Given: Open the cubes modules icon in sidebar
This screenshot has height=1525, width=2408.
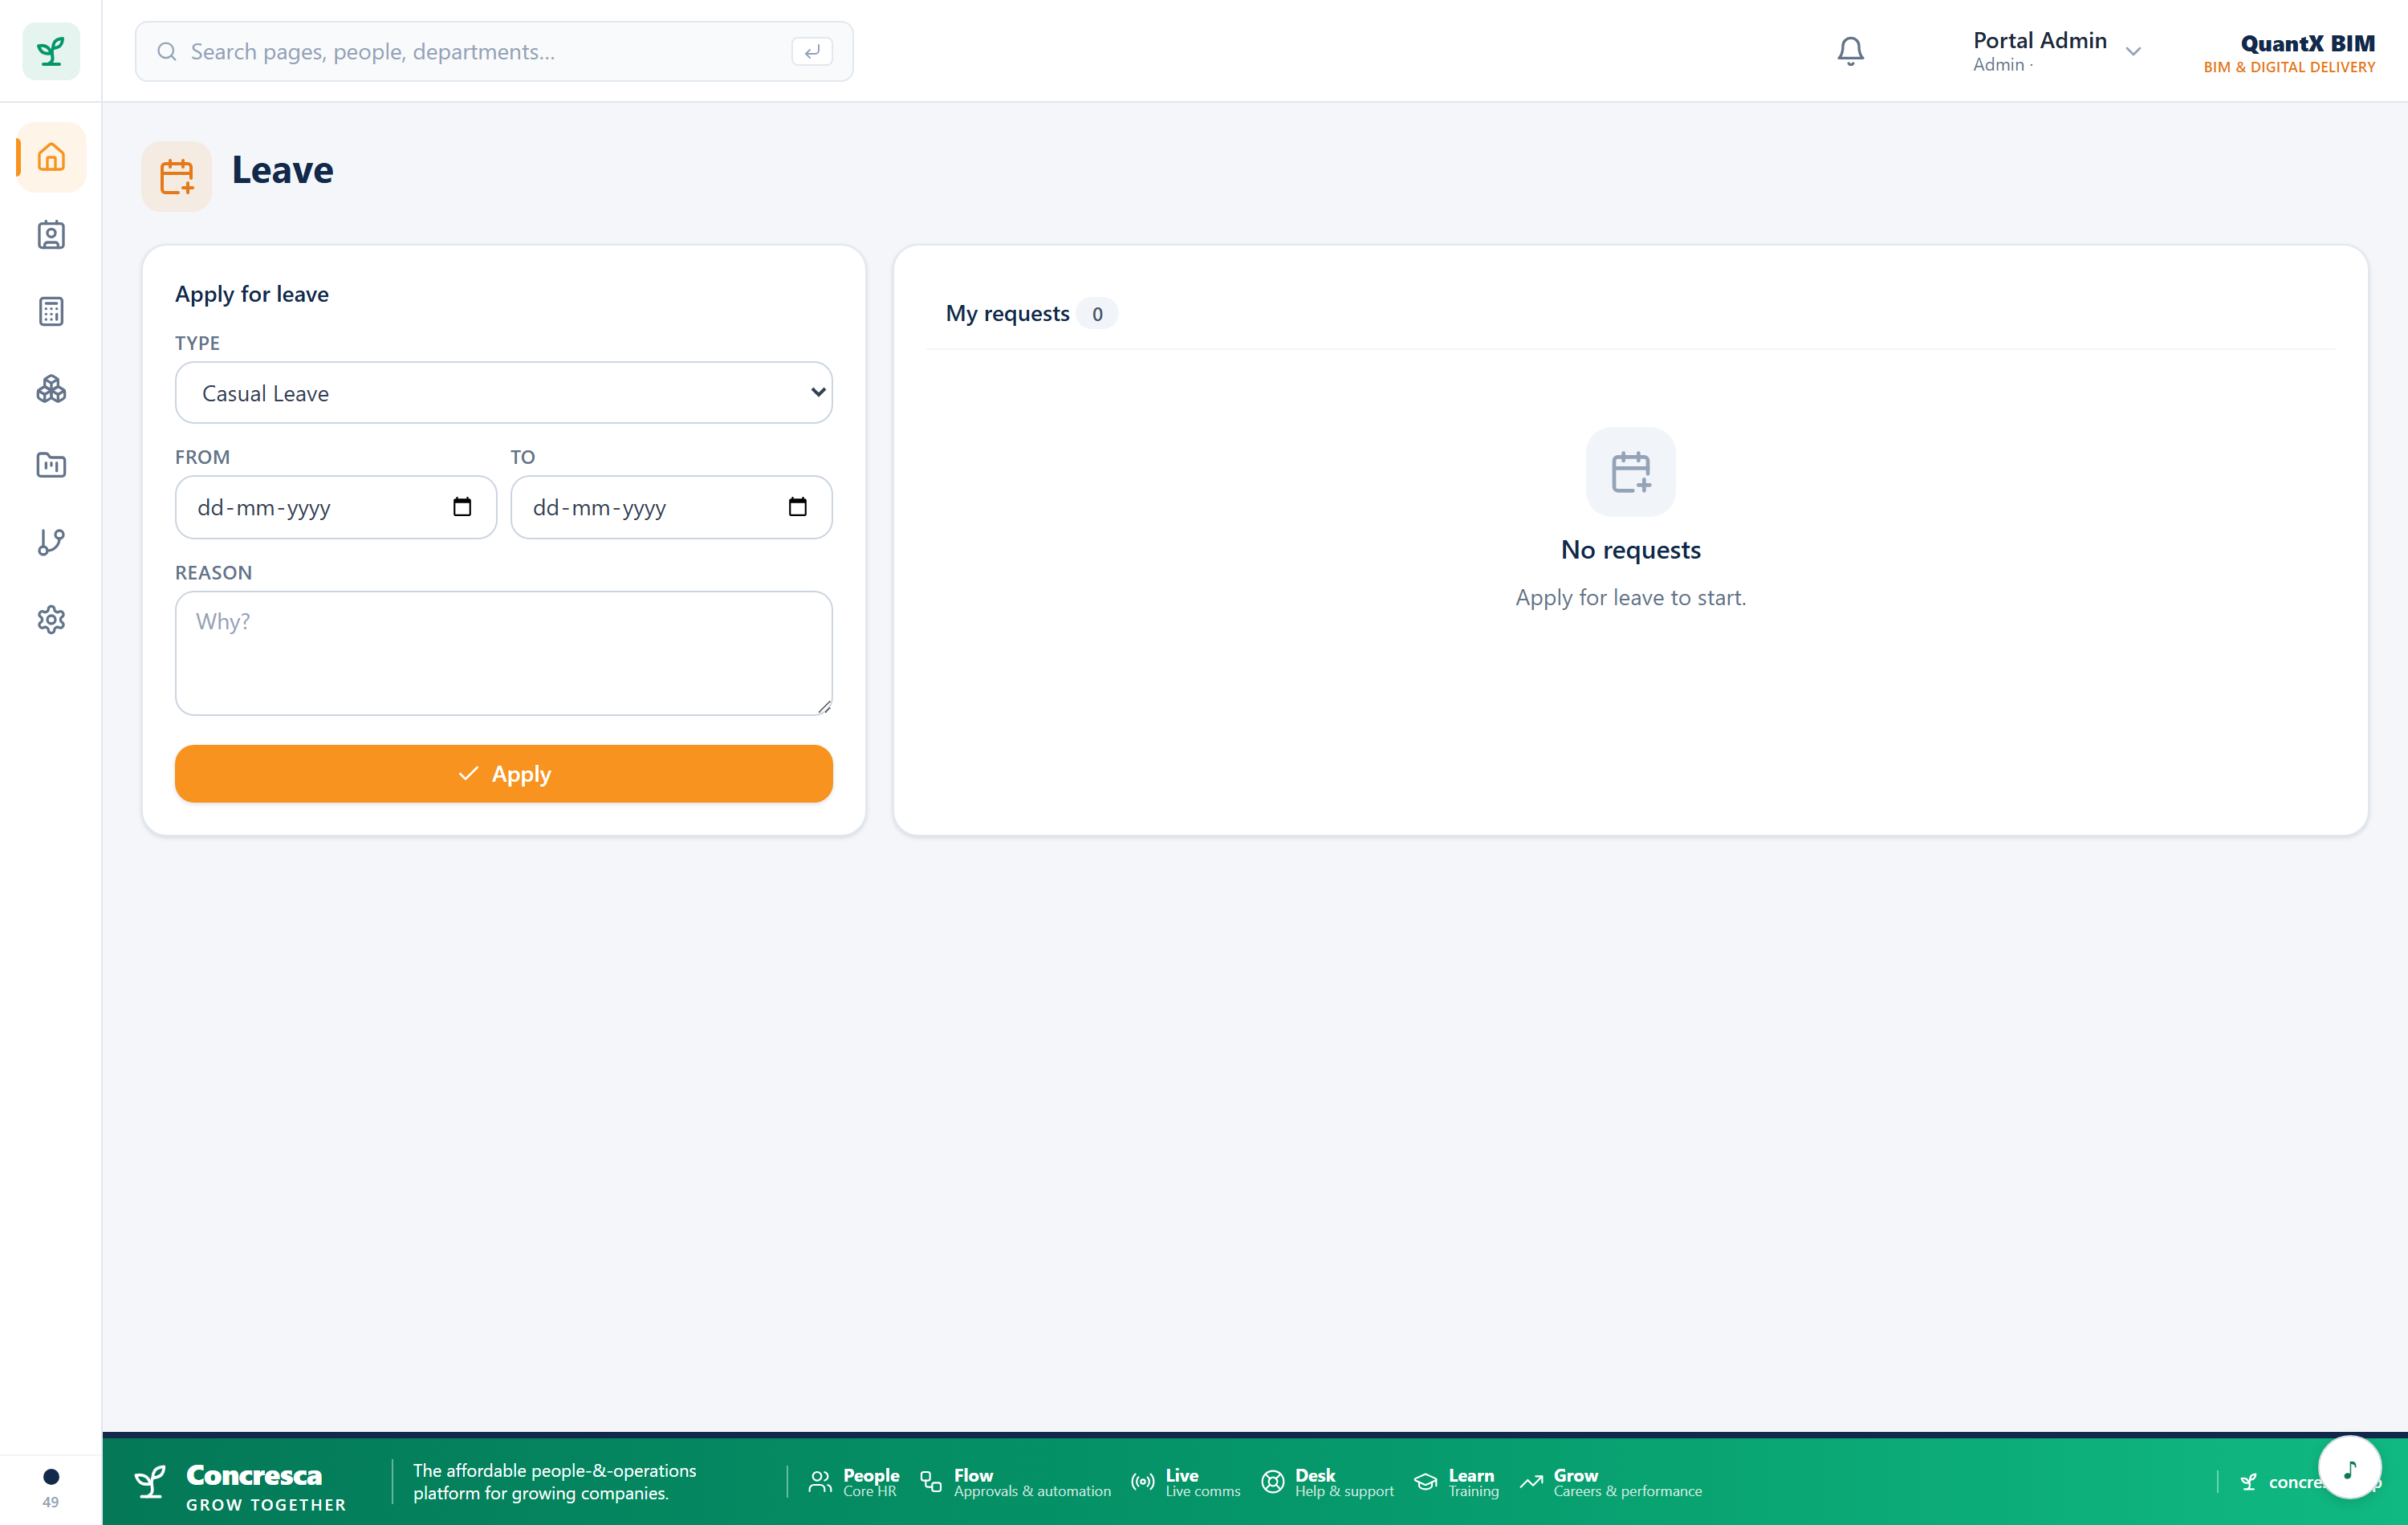Looking at the screenshot, I should pos(51,389).
